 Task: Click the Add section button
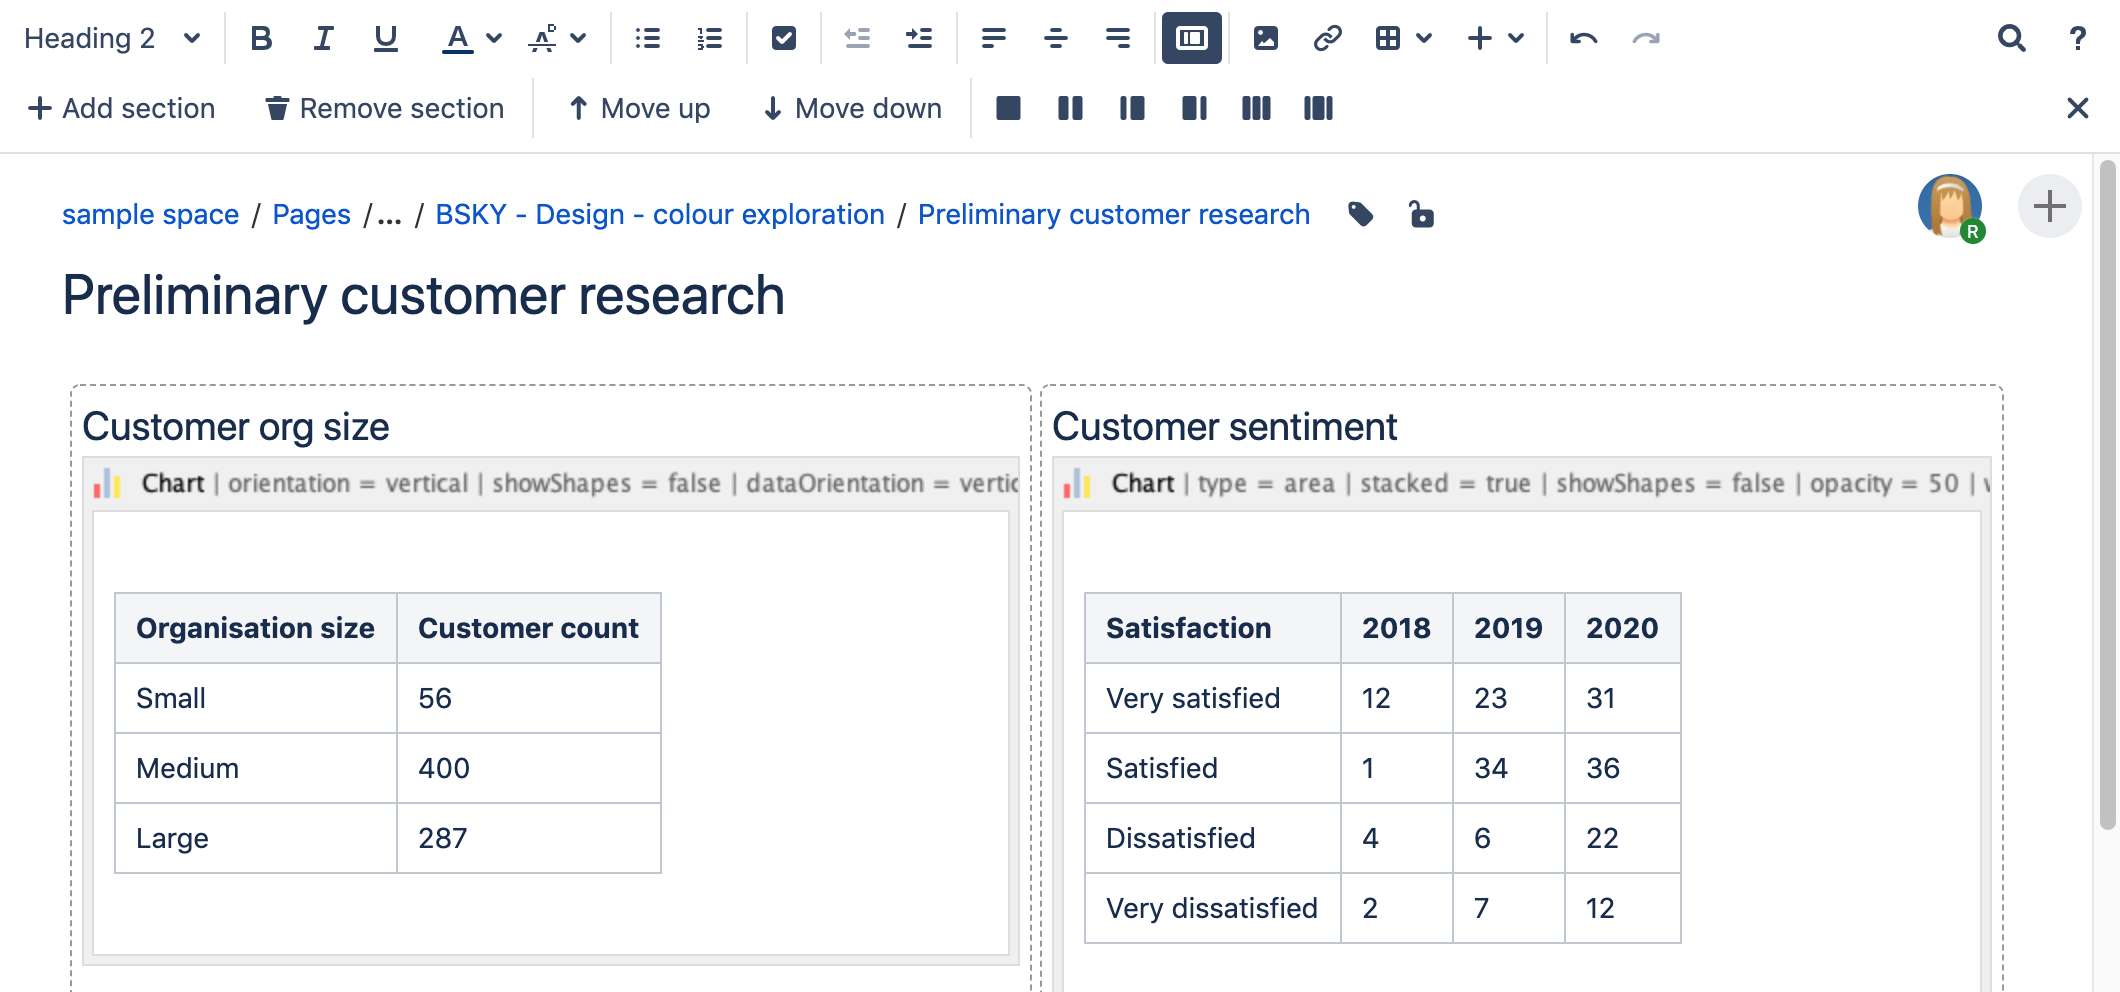point(122,108)
